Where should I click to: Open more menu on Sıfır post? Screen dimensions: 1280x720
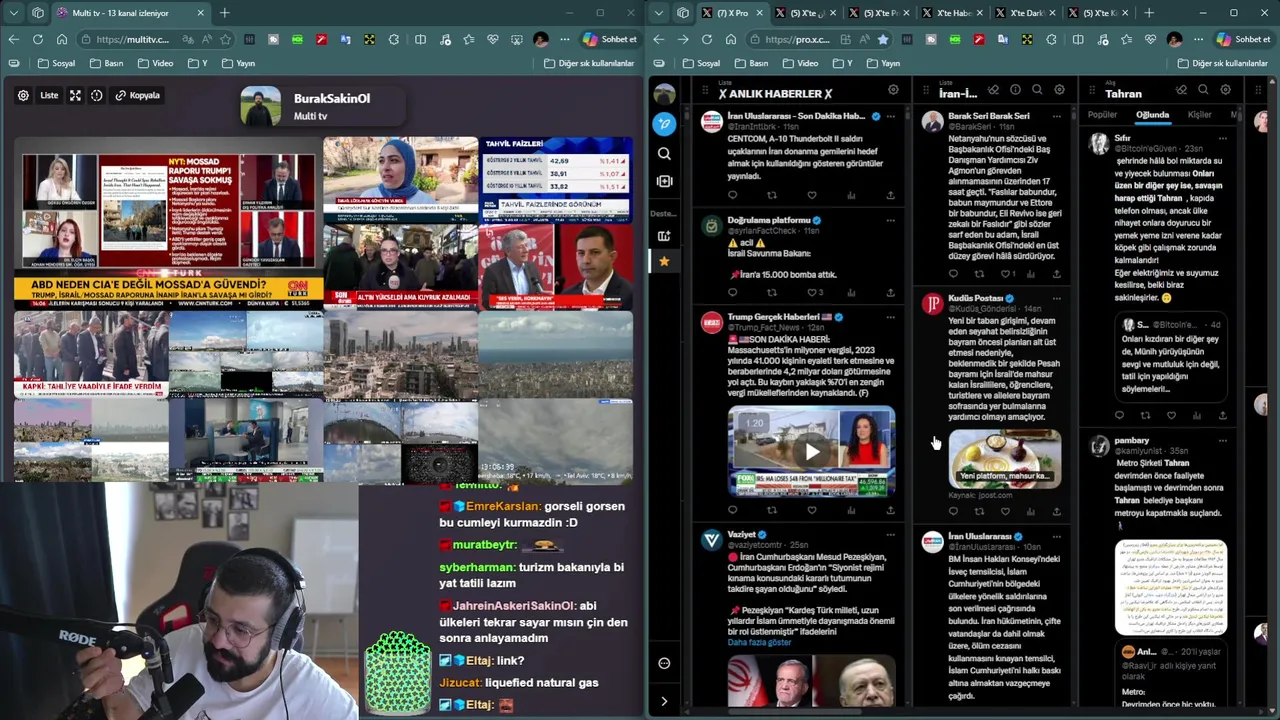tap(1222, 138)
